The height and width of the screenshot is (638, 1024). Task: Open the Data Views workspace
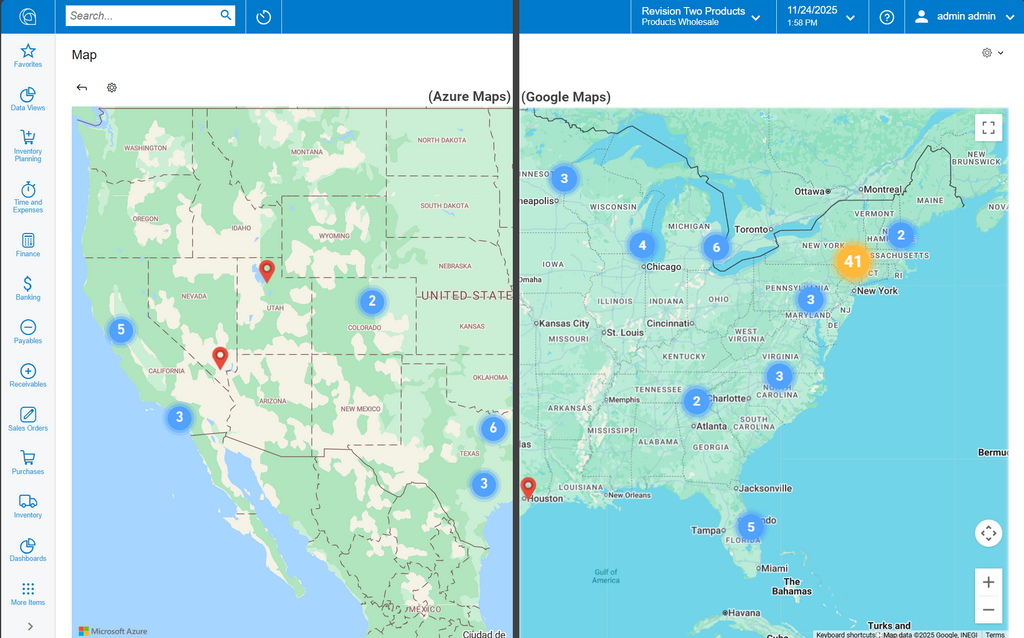(x=28, y=99)
